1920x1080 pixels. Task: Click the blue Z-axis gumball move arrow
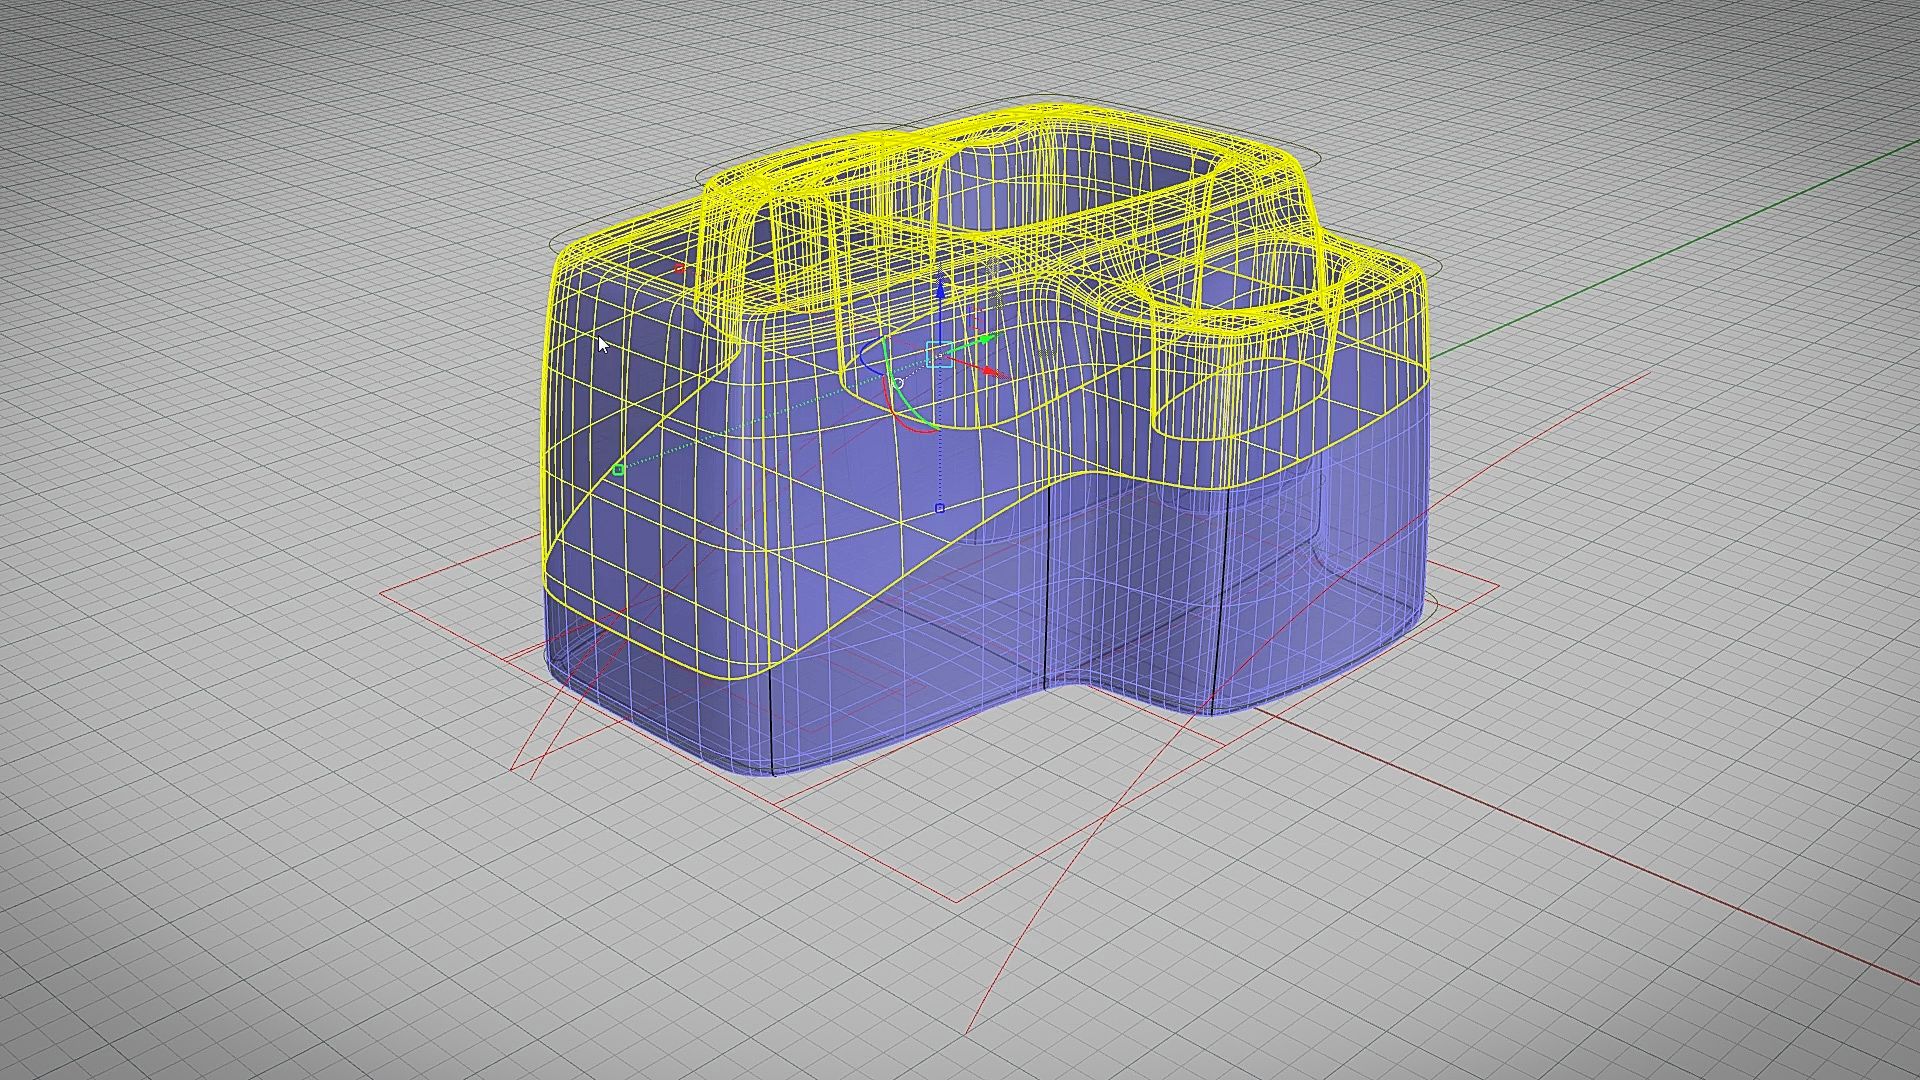pyautogui.click(x=940, y=288)
